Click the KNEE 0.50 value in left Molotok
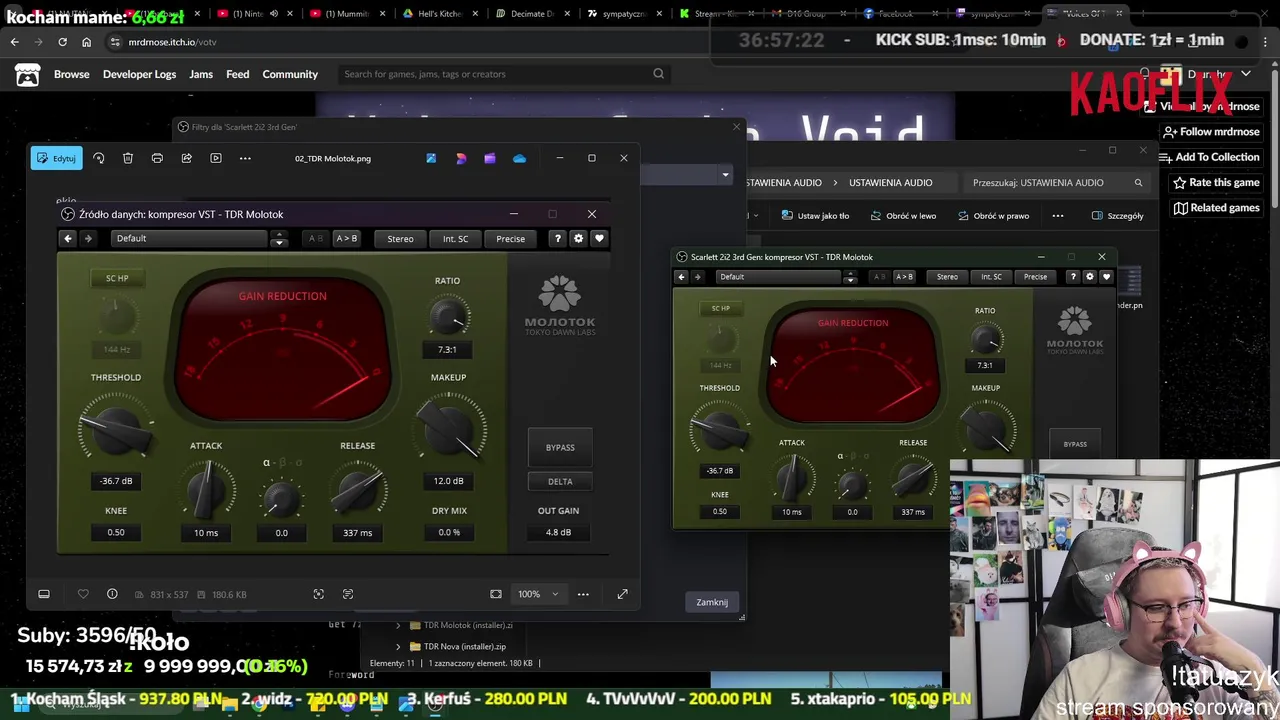Image resolution: width=1280 pixels, height=720 pixels. click(x=116, y=532)
